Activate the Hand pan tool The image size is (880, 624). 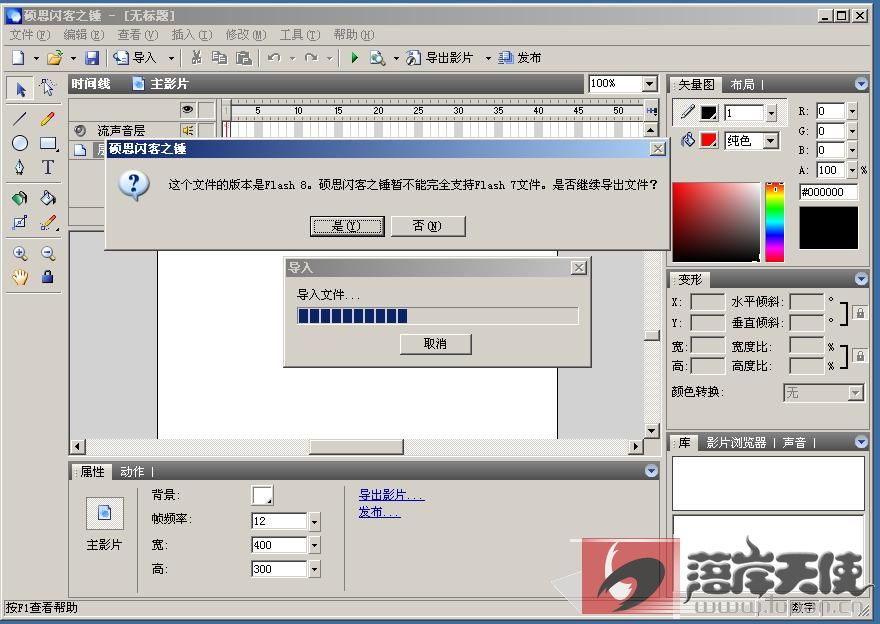tap(20, 277)
